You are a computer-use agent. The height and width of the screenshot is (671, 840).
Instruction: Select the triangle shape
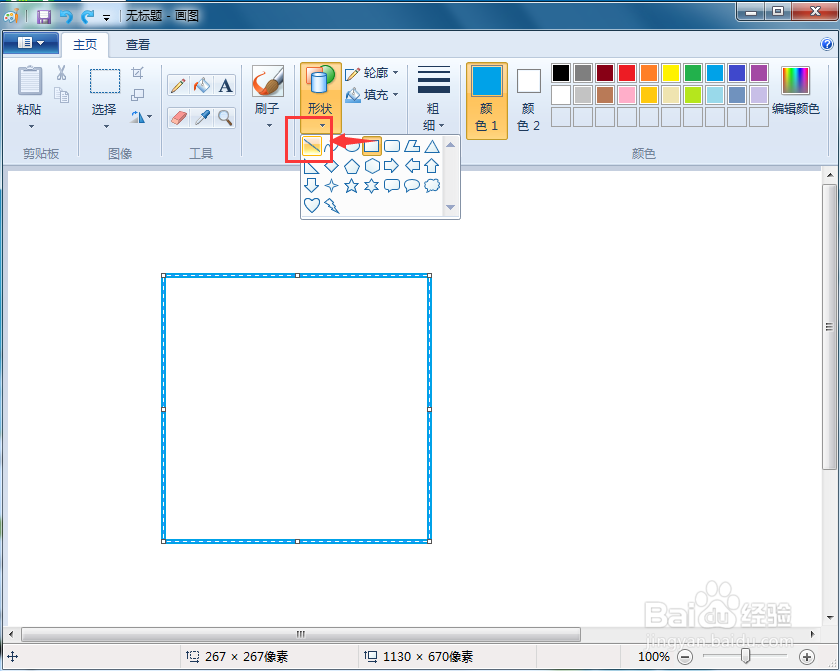tap(432, 146)
